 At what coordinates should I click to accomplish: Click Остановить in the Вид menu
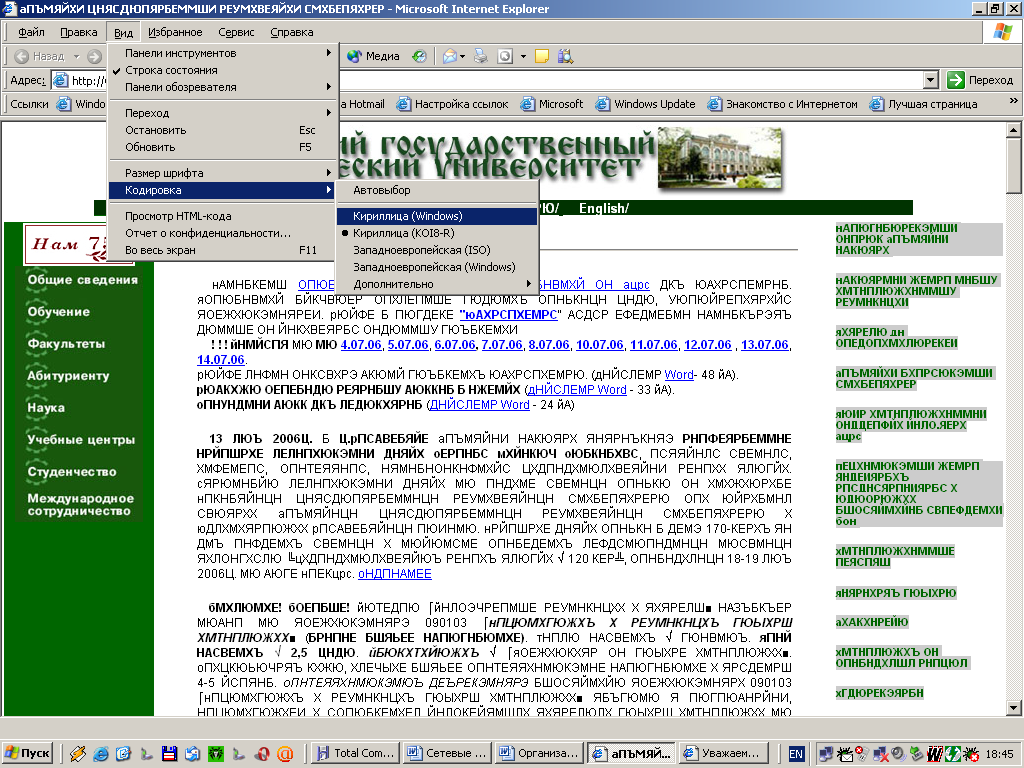coord(223,130)
